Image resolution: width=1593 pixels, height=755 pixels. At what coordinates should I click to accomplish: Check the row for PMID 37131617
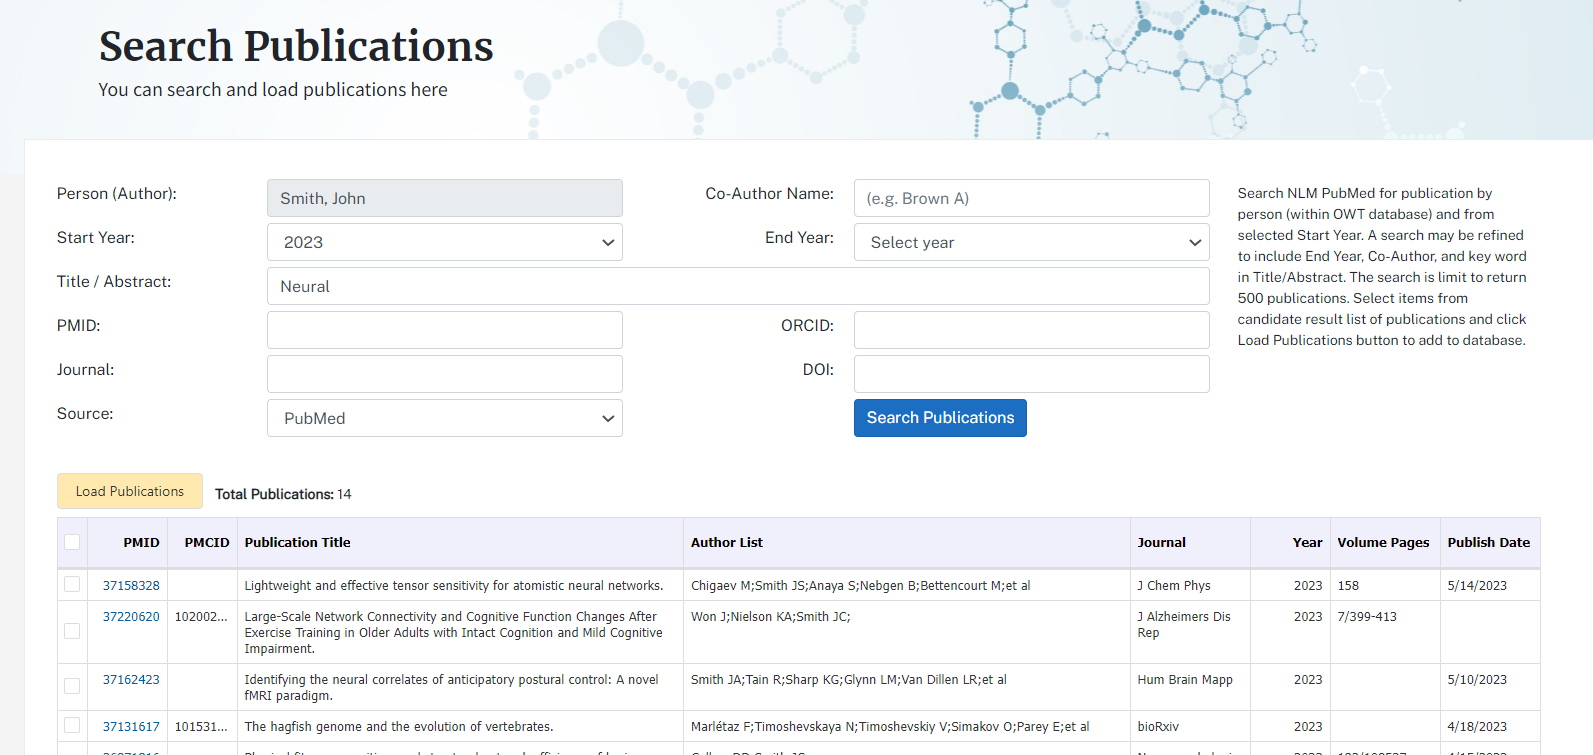tap(72, 726)
